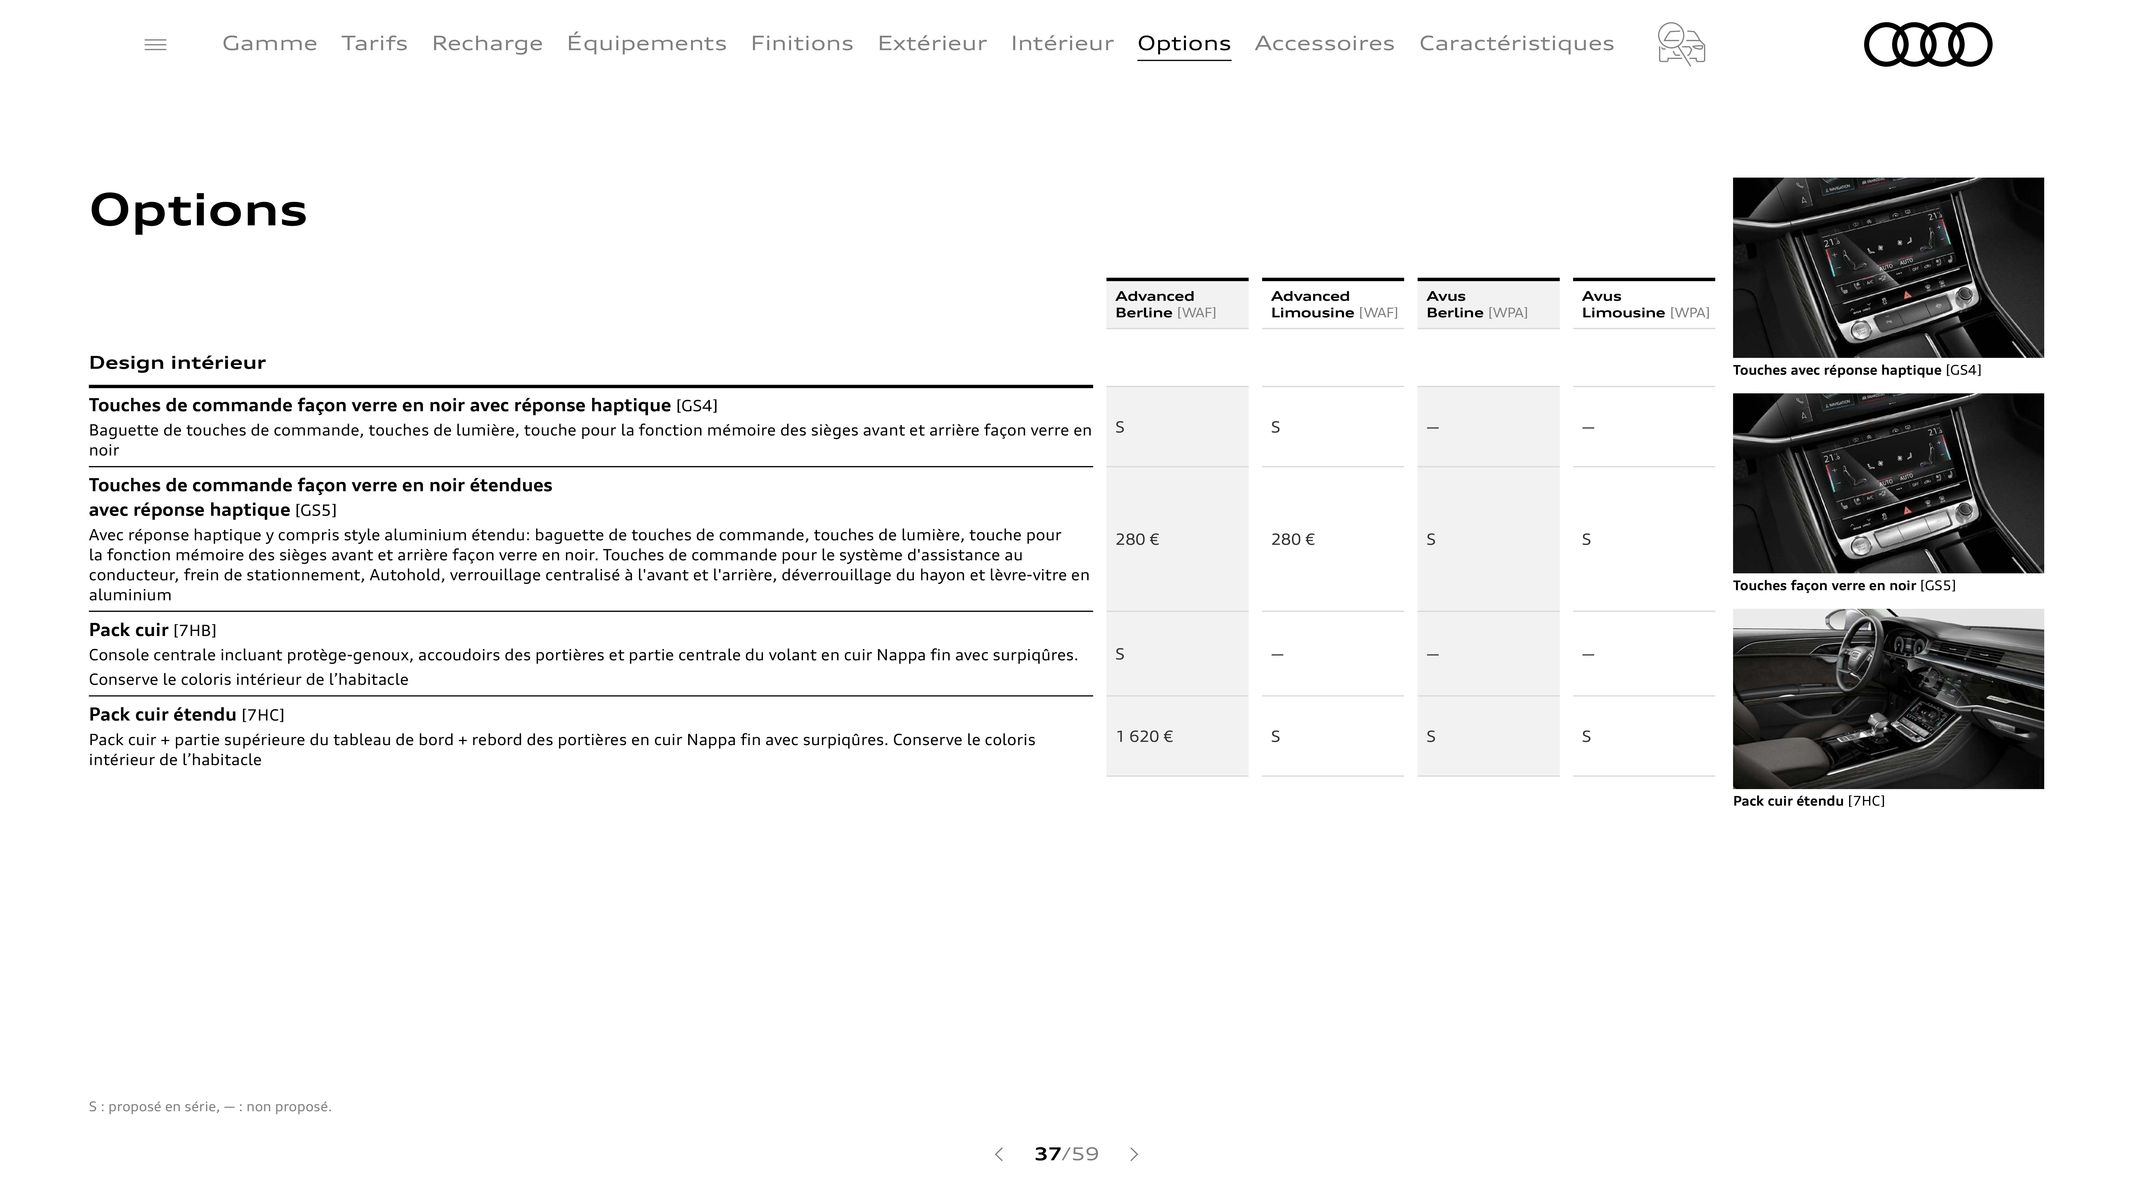Open the hamburger menu icon
Image resolution: width=2133 pixels, height=1200 pixels.
(155, 44)
